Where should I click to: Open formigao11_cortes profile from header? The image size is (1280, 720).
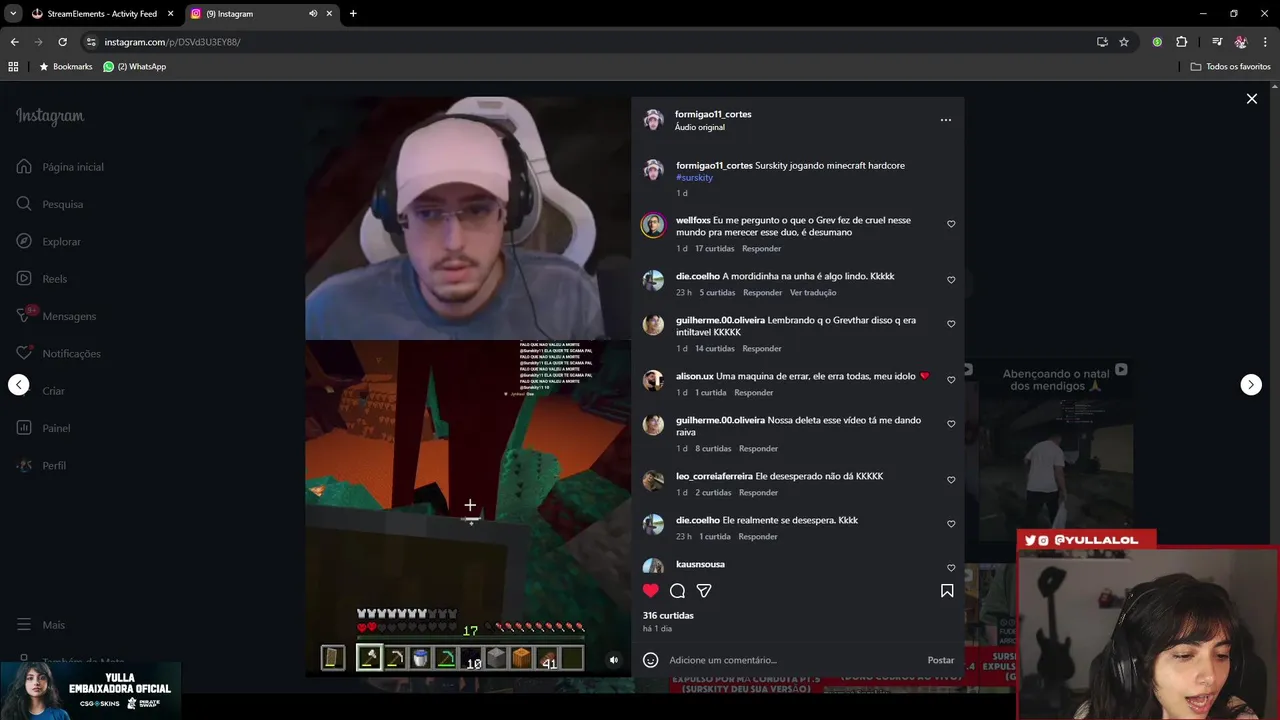pyautogui.click(x=713, y=114)
